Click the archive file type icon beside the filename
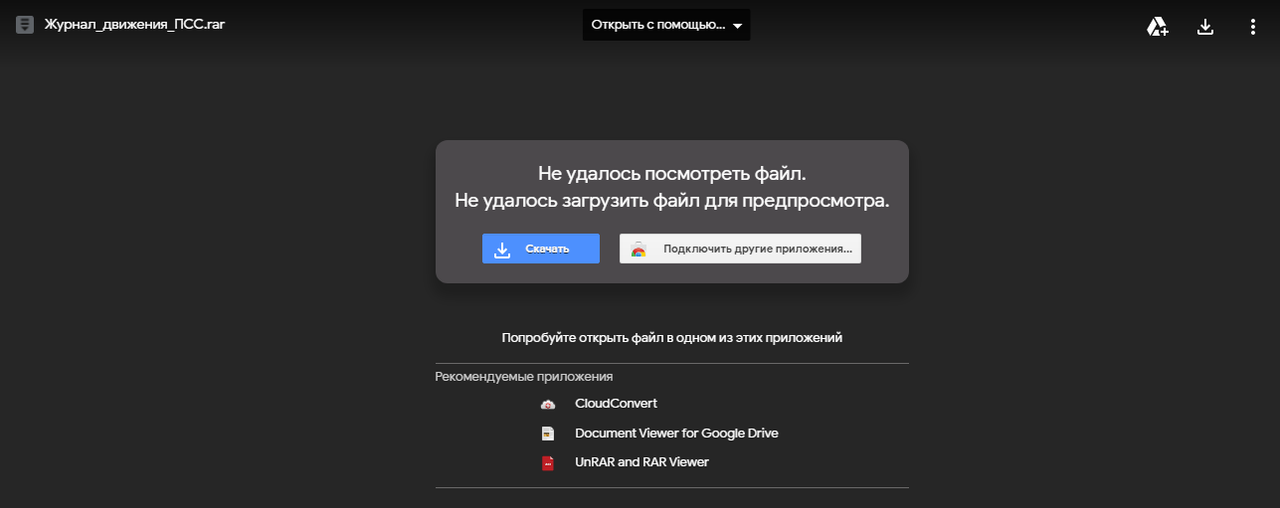Image resolution: width=1280 pixels, height=508 pixels. pyautogui.click(x=25, y=25)
